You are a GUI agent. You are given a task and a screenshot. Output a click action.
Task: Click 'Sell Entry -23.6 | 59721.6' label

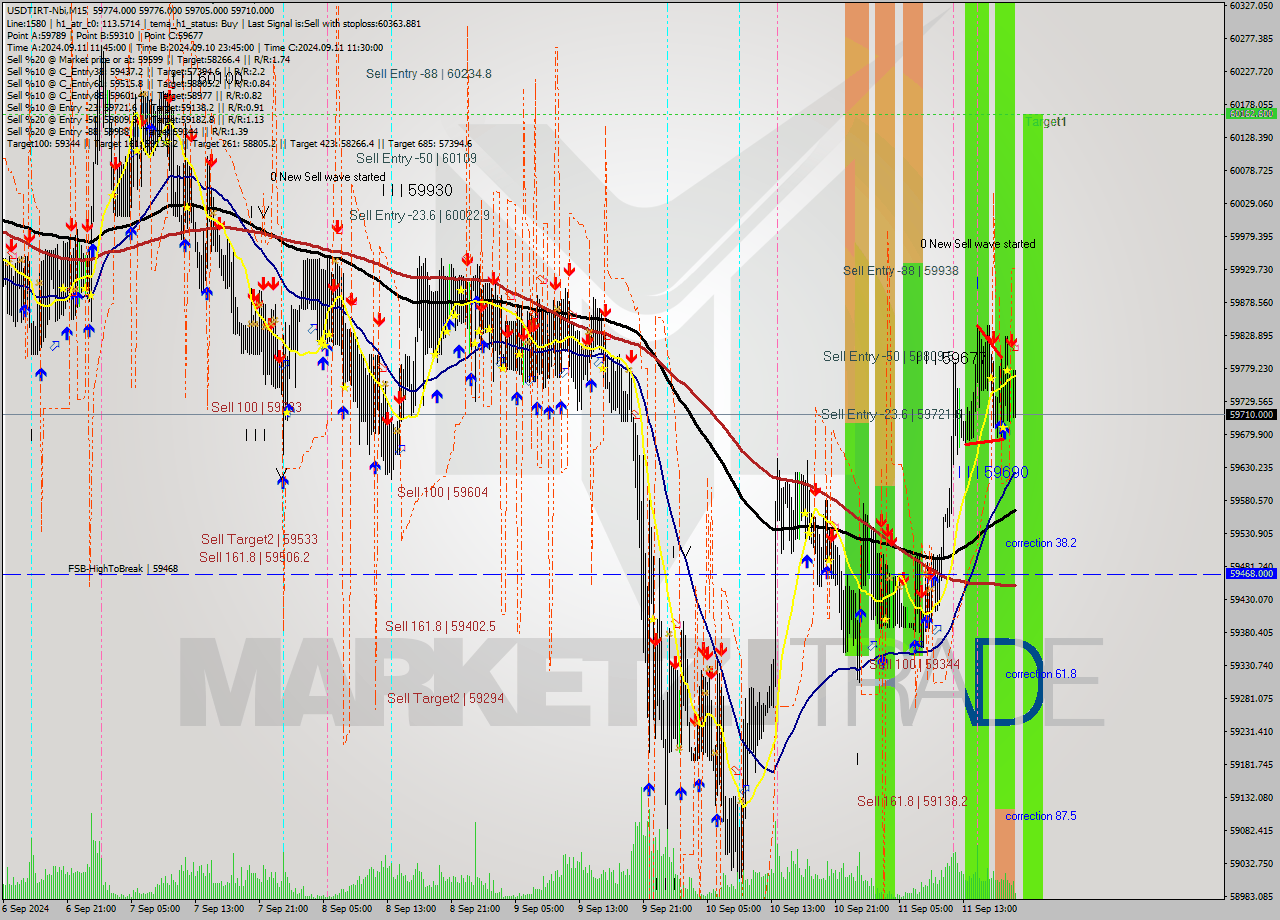click(x=892, y=414)
